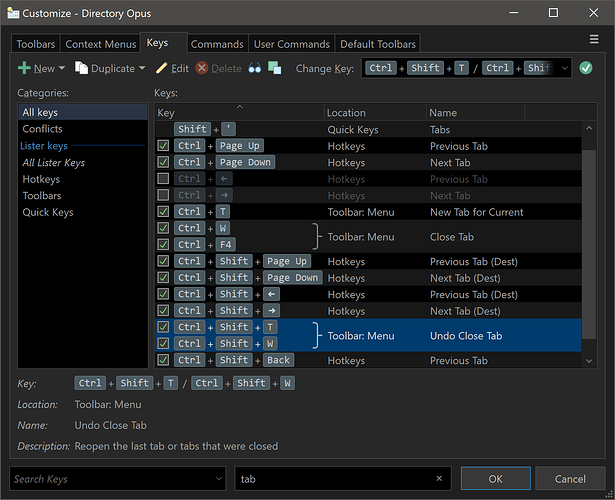Select the New Tab for Current row

(368, 212)
